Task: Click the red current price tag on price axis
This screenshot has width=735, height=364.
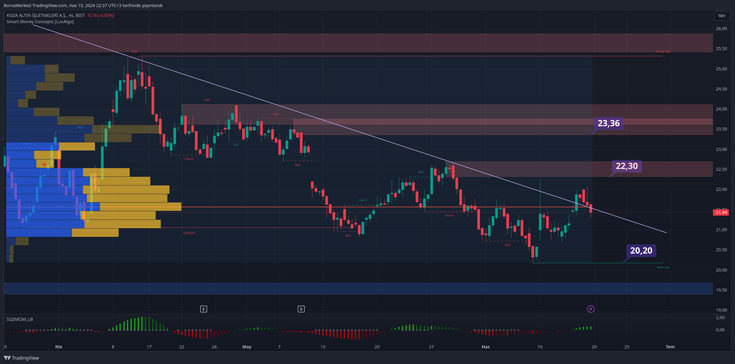Action: click(720, 213)
